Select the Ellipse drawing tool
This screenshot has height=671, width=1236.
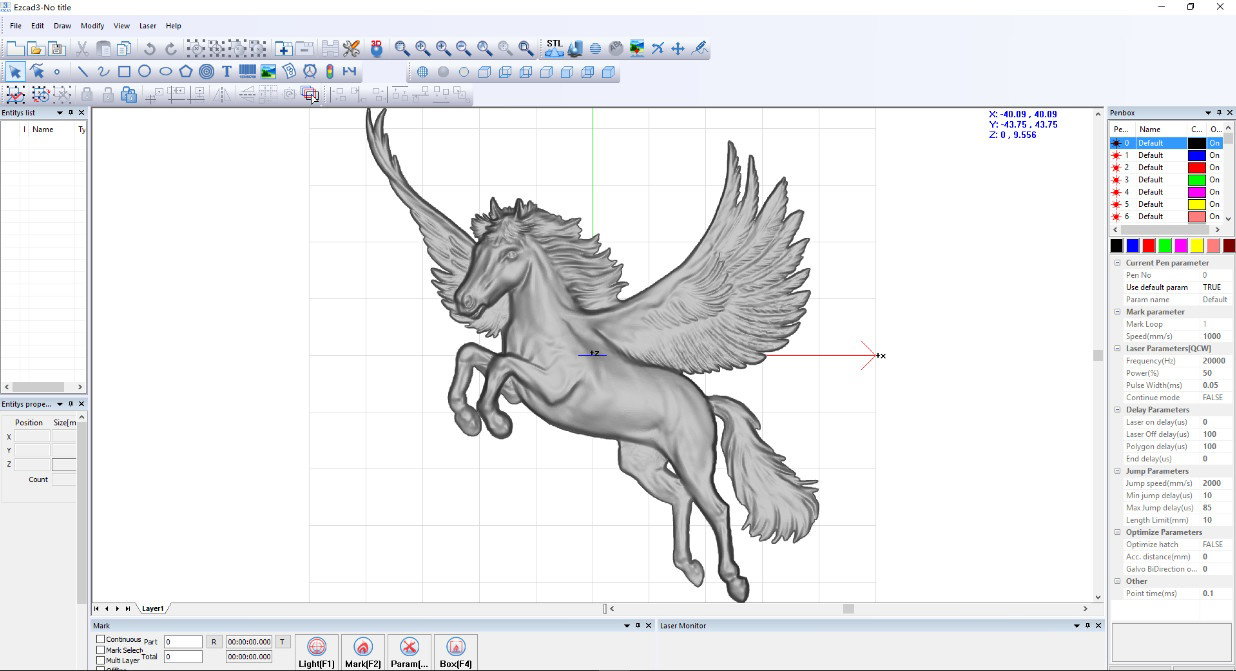tap(165, 71)
